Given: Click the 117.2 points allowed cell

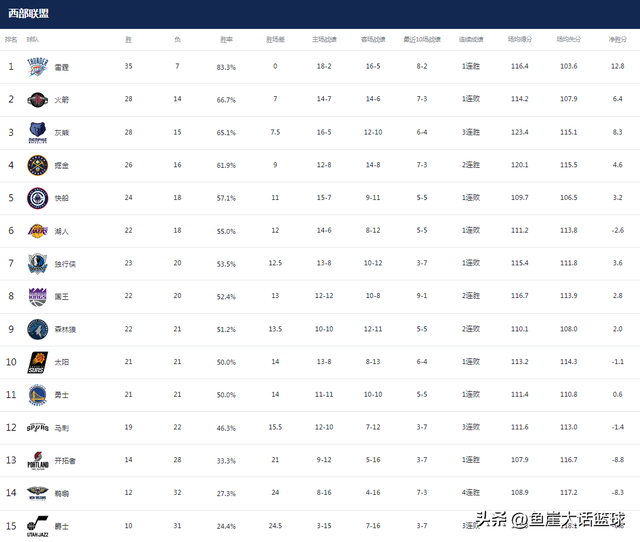Looking at the screenshot, I should 569,493.
